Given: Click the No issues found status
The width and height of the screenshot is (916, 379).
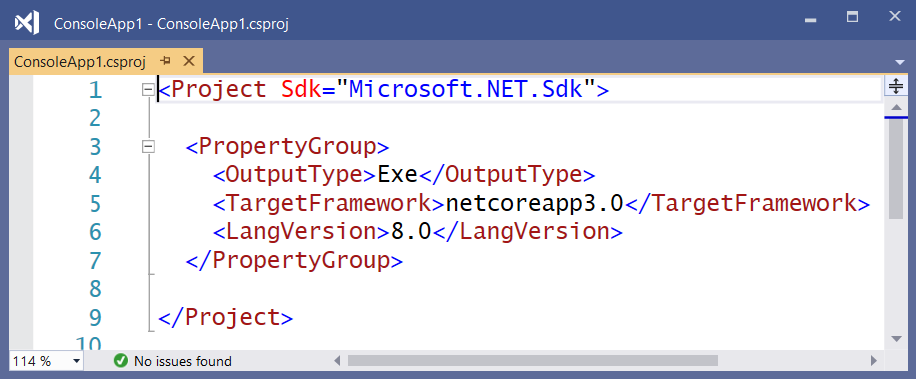Looking at the screenshot, I should click(x=183, y=361).
